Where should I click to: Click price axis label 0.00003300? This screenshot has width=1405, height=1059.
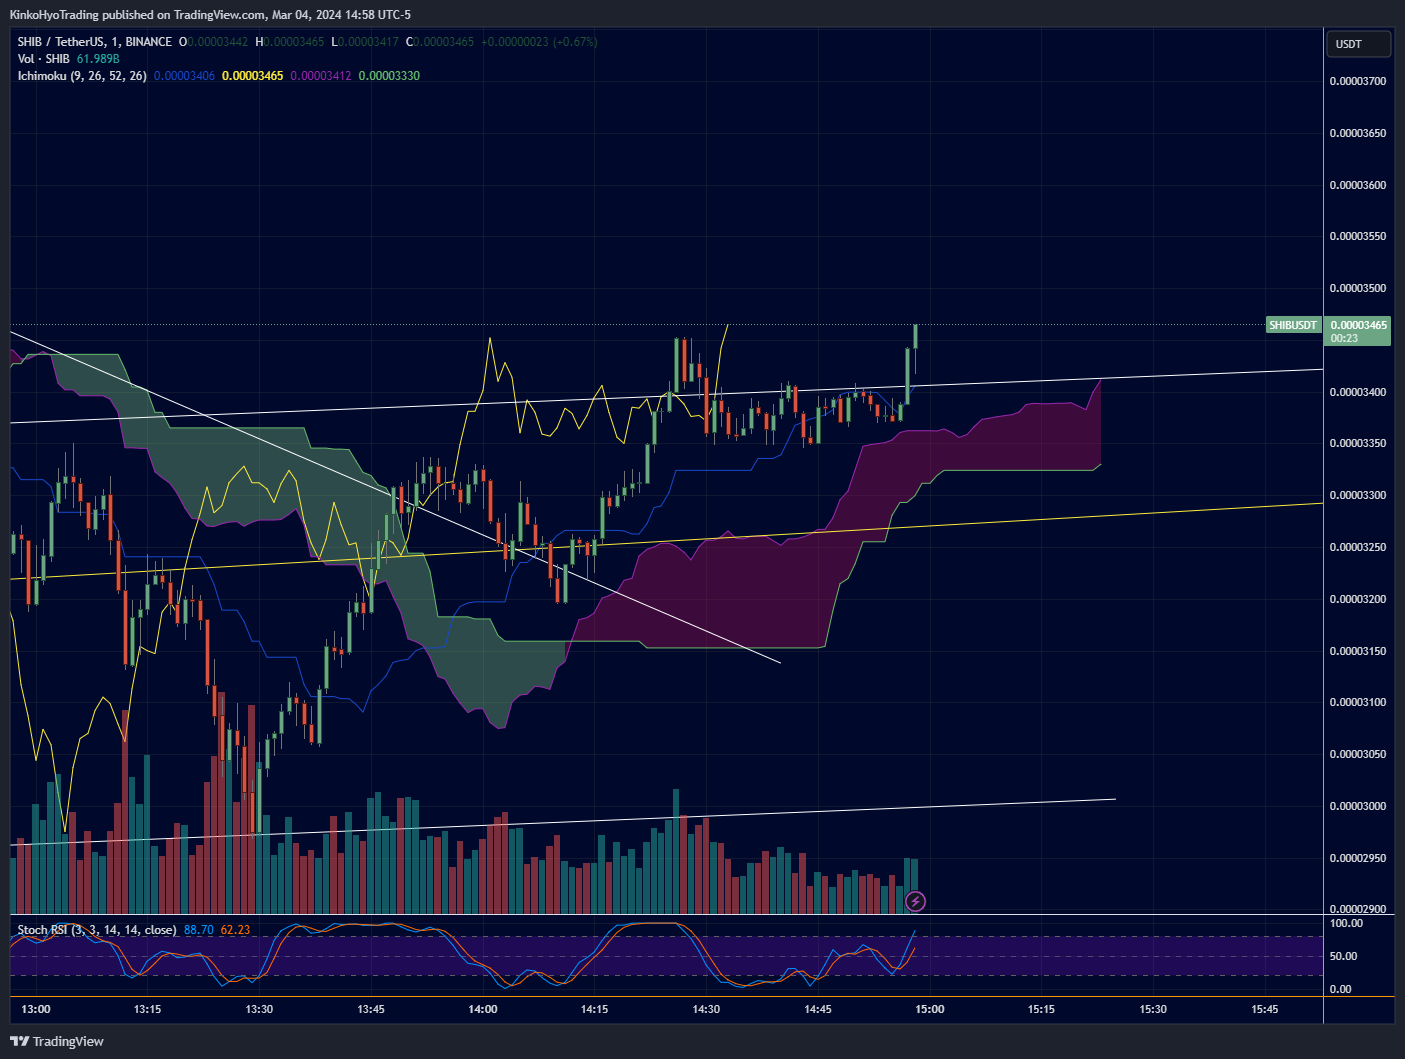1358,495
